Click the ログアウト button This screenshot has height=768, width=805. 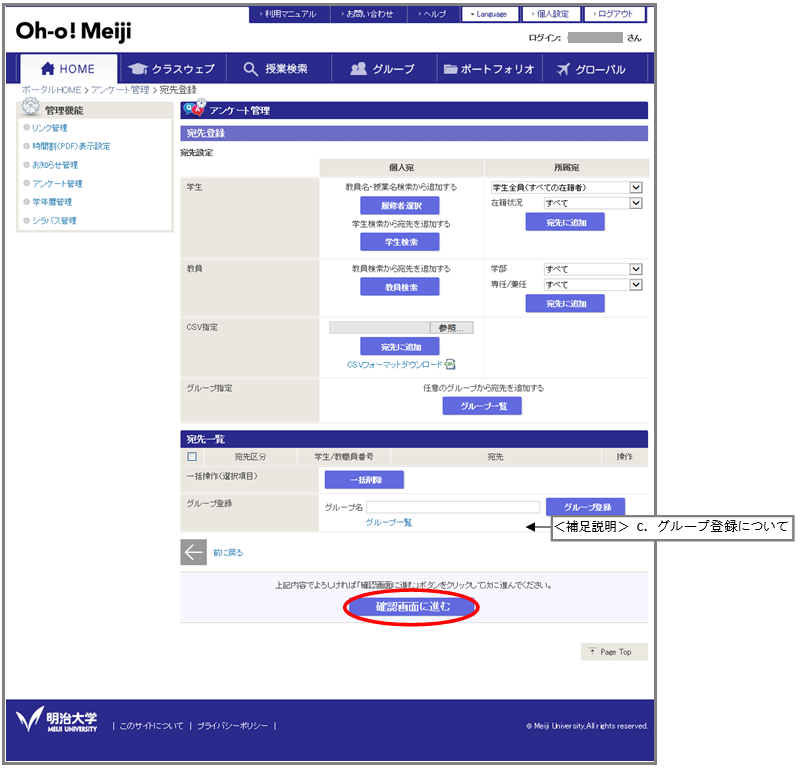pyautogui.click(x=614, y=14)
